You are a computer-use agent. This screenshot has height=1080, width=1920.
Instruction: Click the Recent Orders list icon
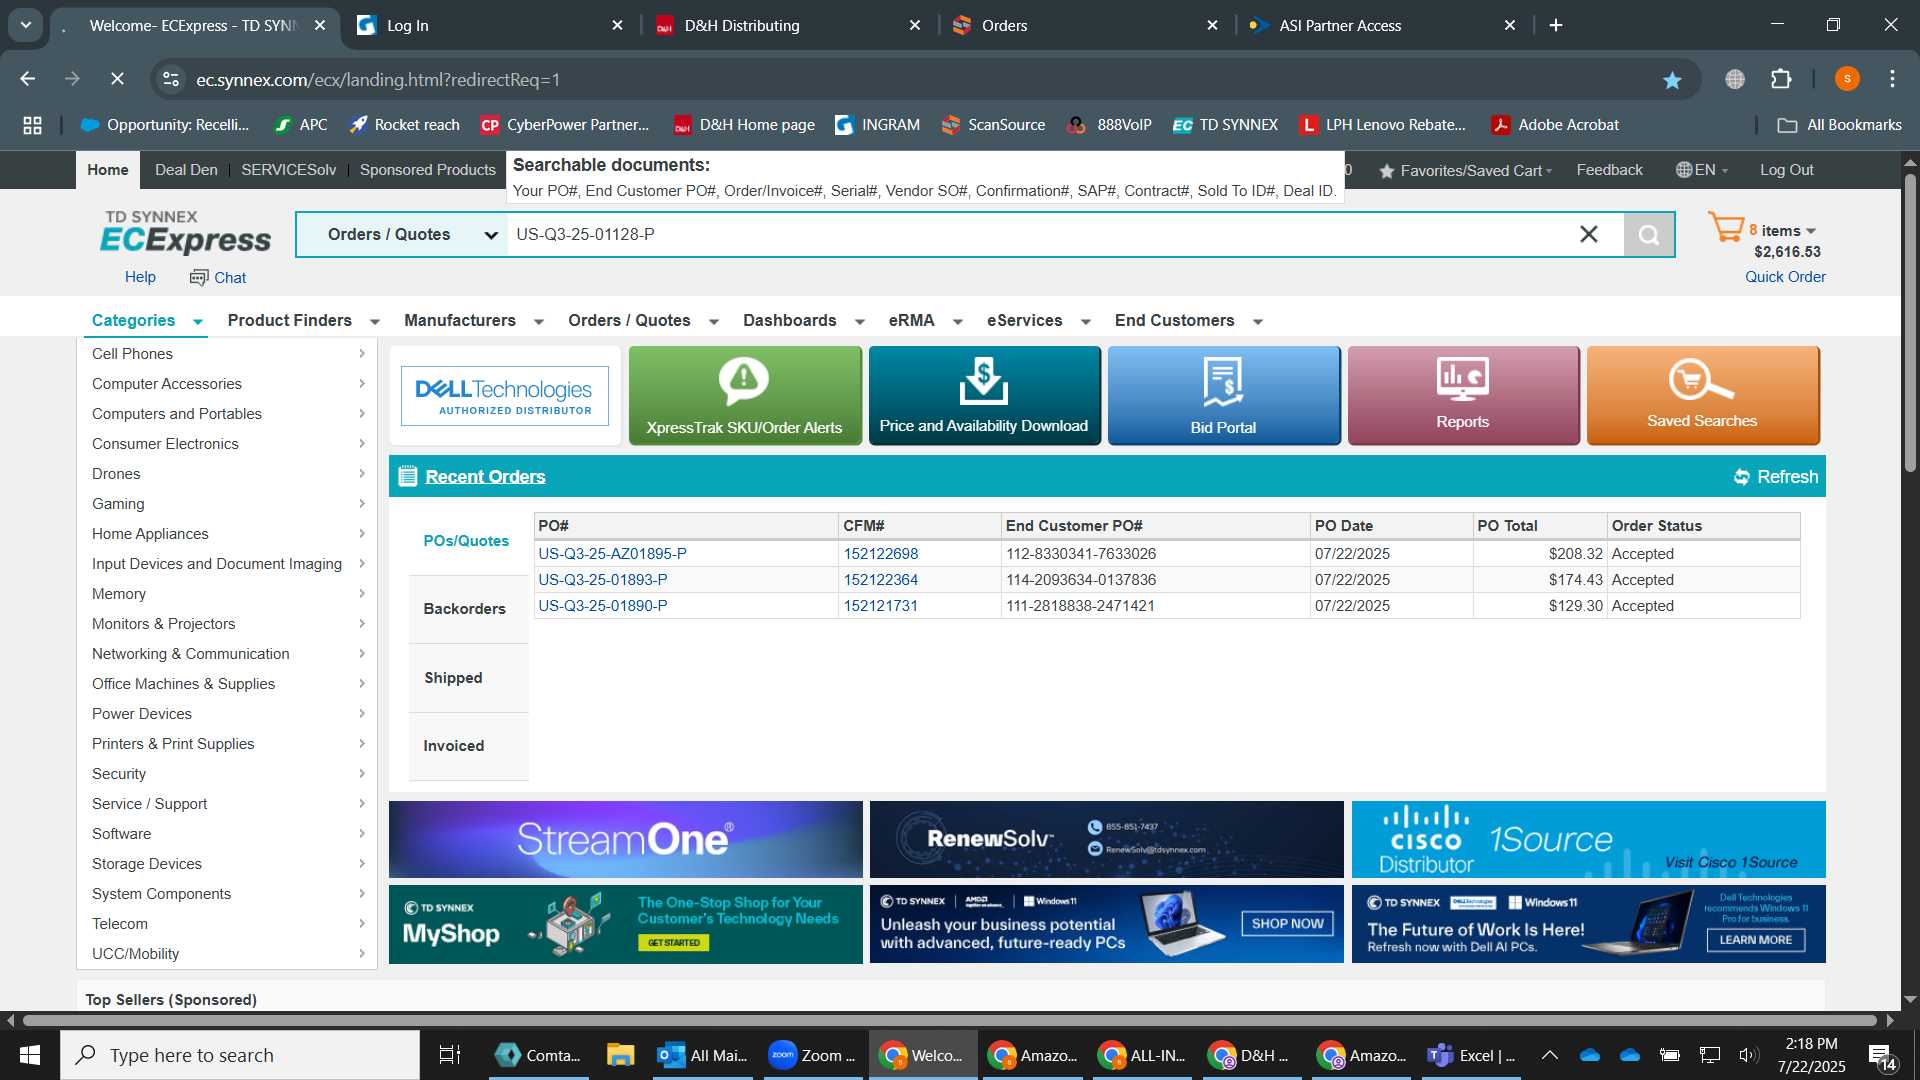pyautogui.click(x=407, y=476)
